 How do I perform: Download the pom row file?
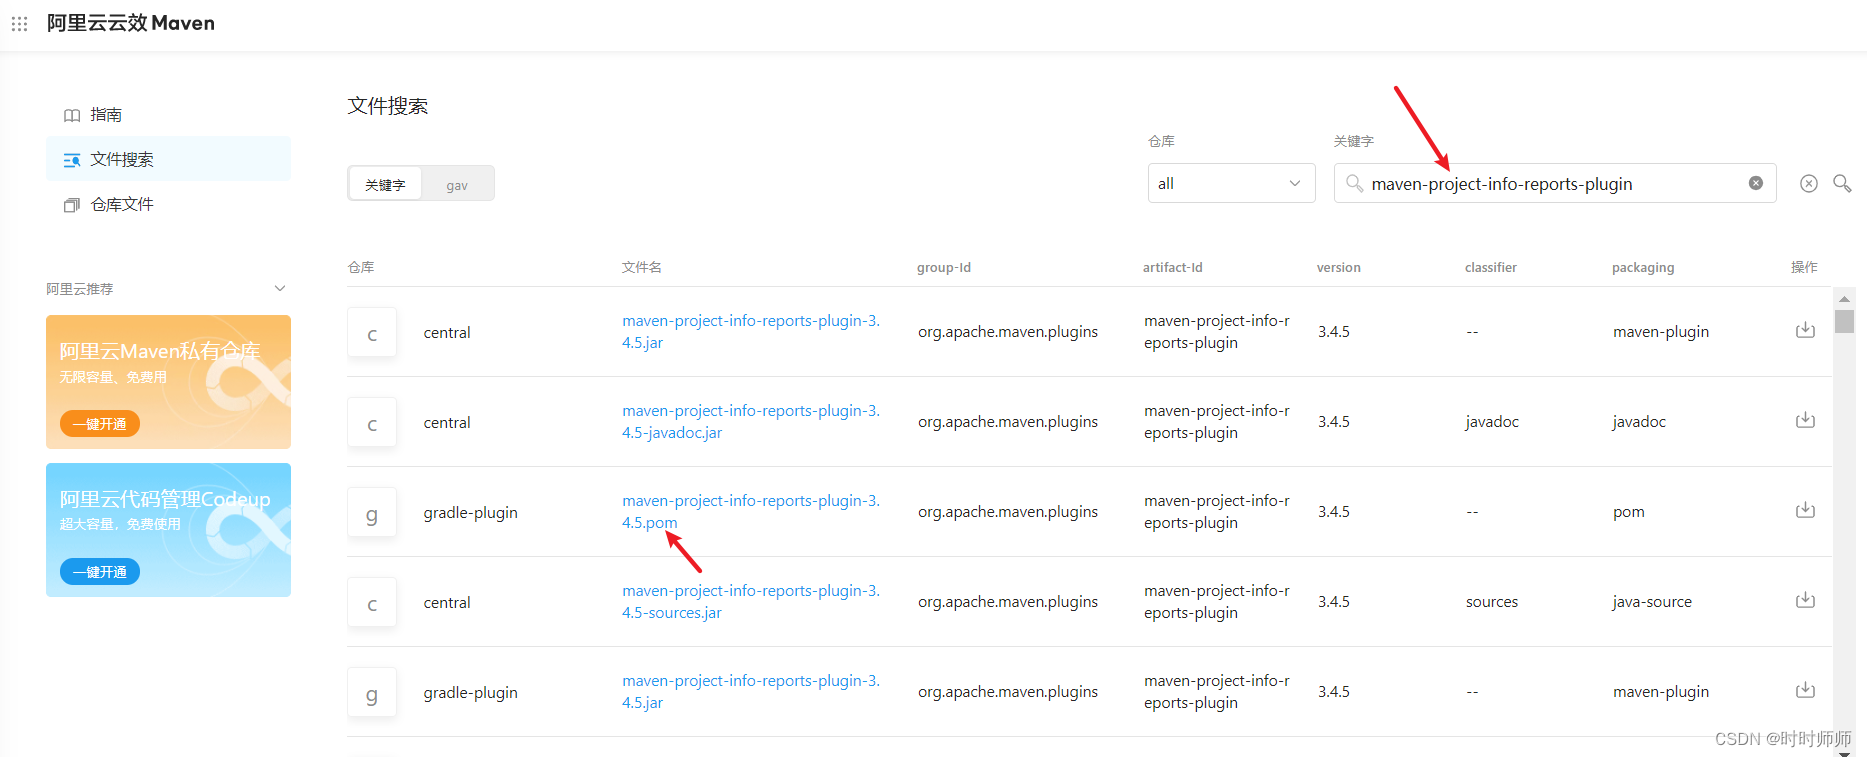(1805, 510)
